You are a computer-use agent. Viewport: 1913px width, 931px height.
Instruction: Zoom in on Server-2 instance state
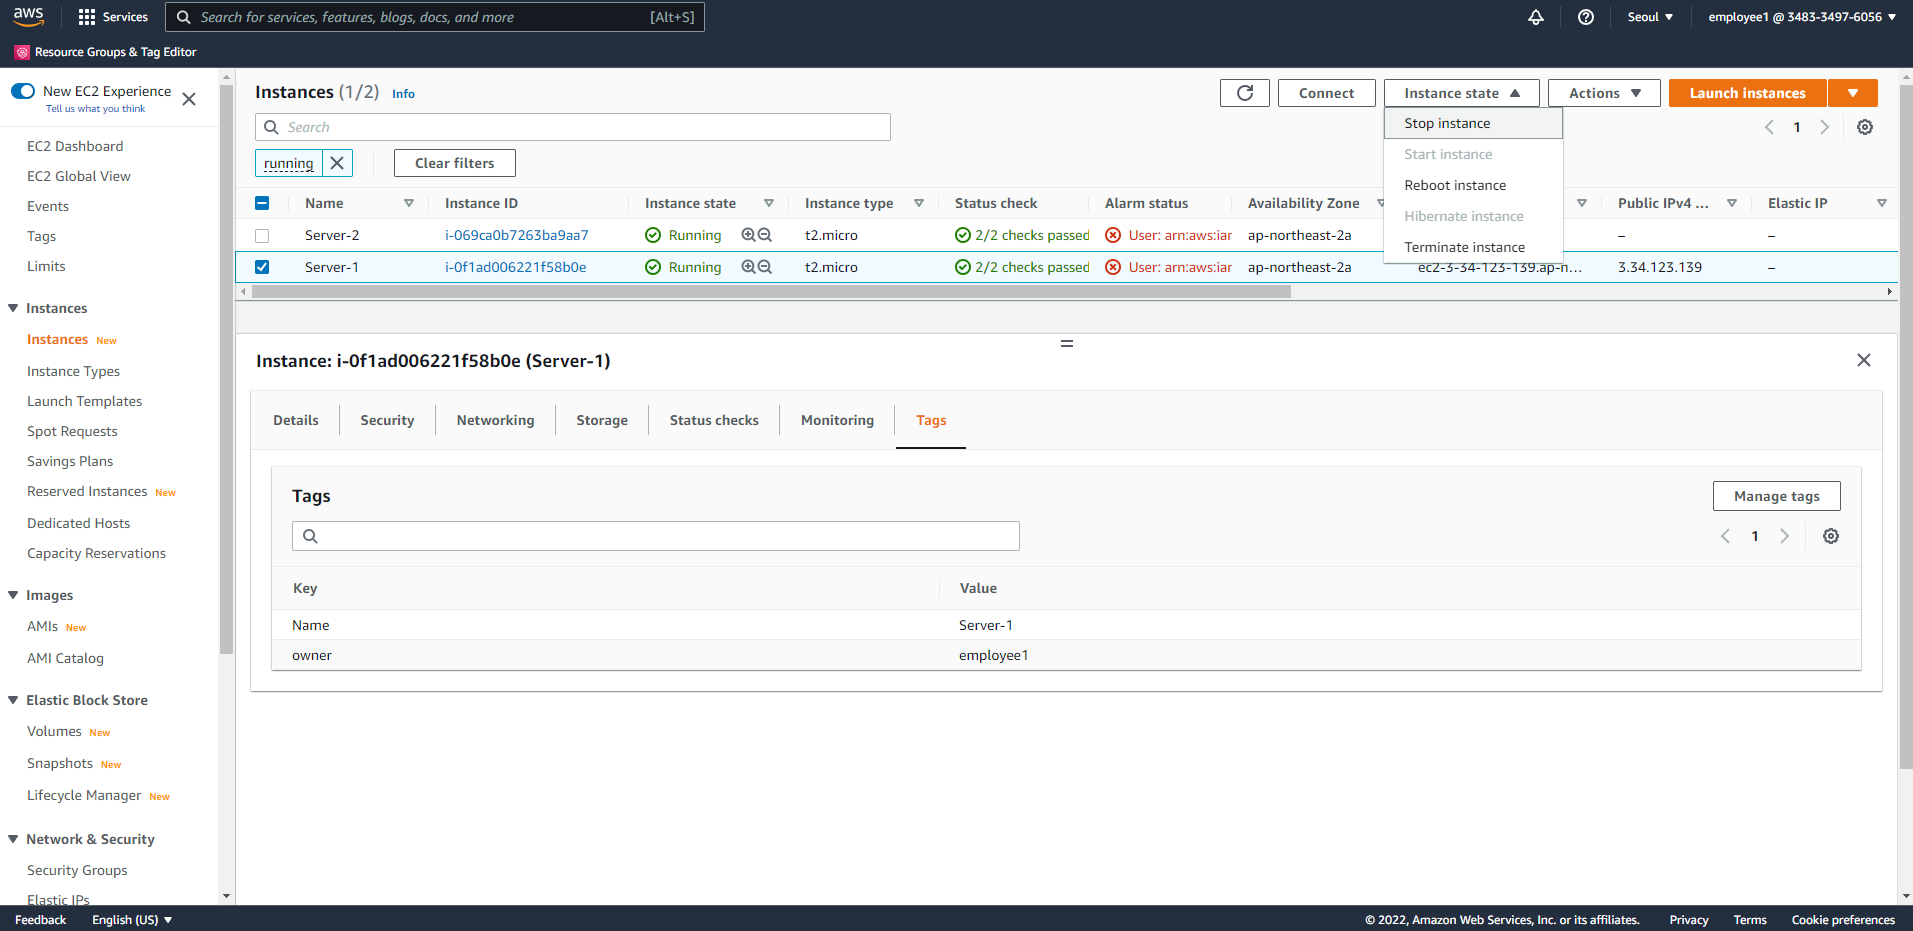748,235
